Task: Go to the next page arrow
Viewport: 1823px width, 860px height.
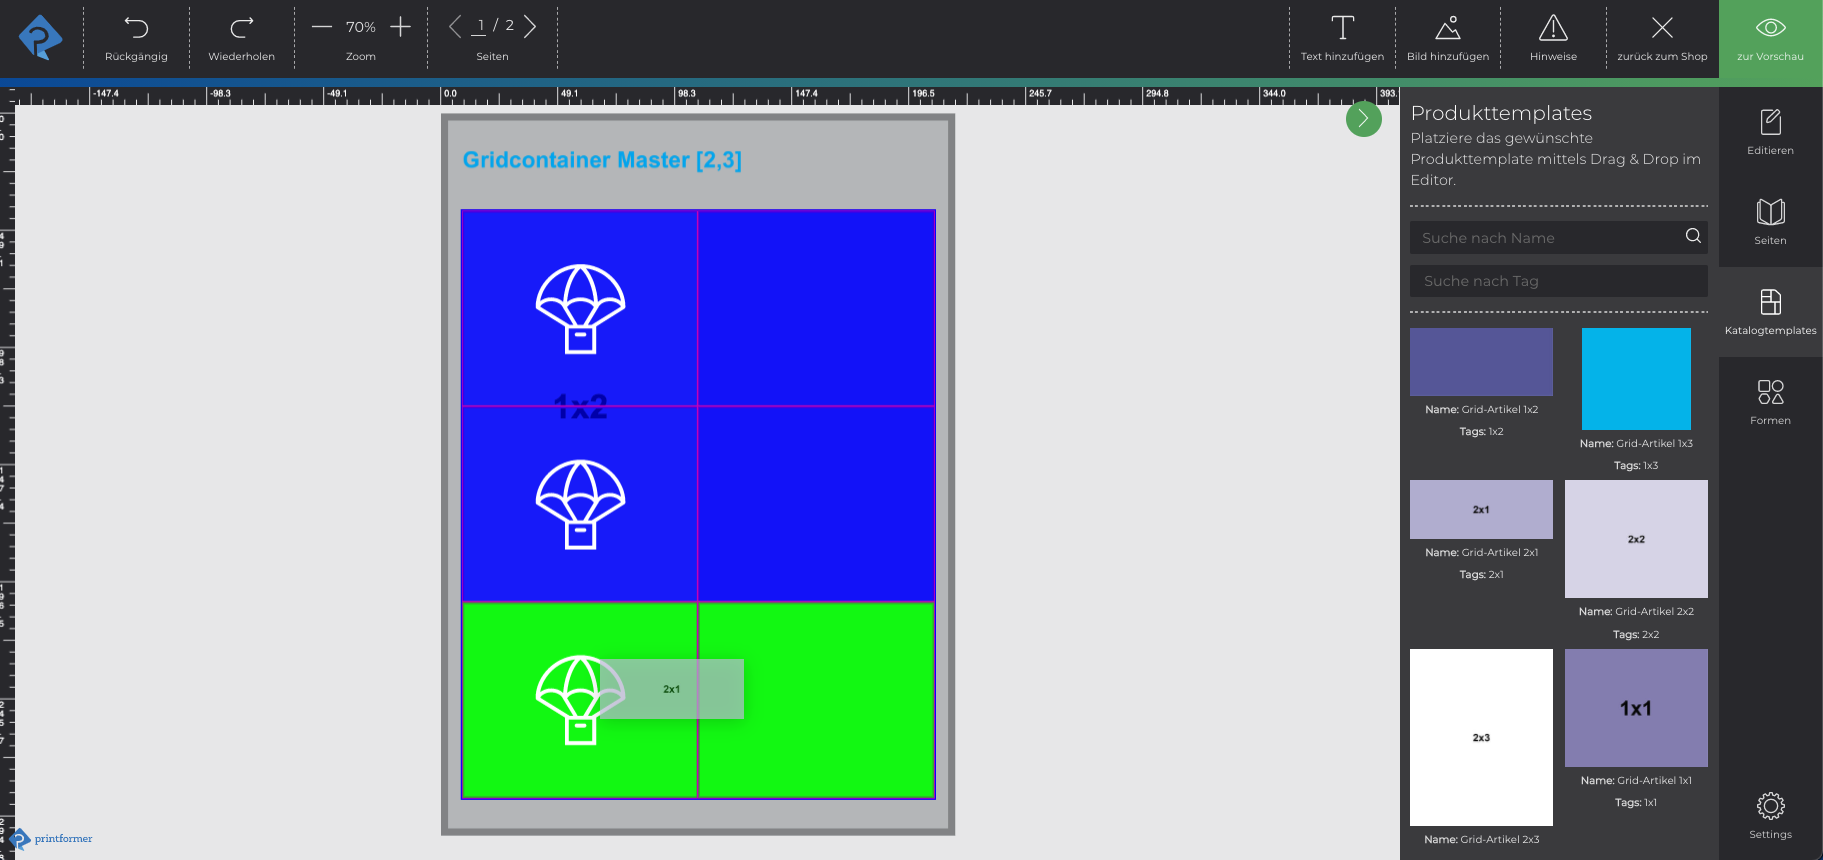Action: tap(530, 27)
